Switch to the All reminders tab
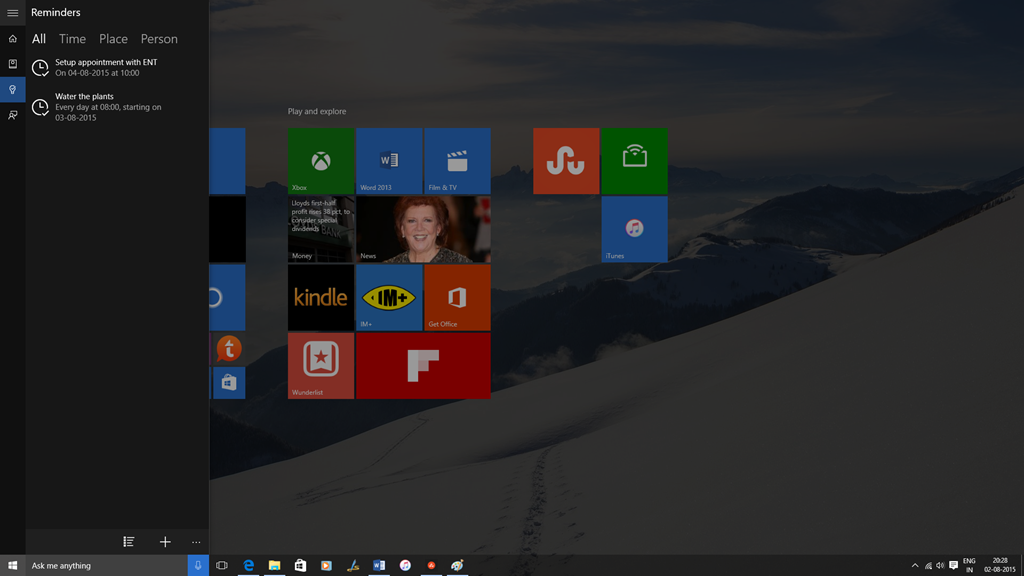The image size is (1024, 576). (x=39, y=39)
